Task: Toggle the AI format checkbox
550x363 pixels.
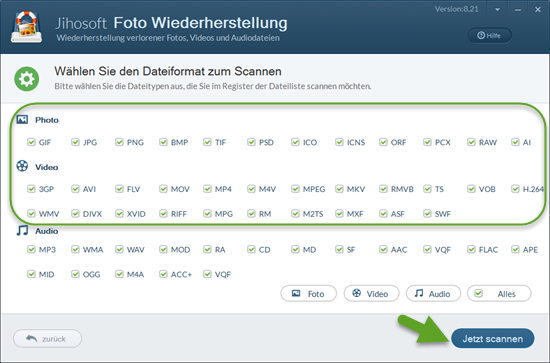Action: pyautogui.click(x=515, y=142)
